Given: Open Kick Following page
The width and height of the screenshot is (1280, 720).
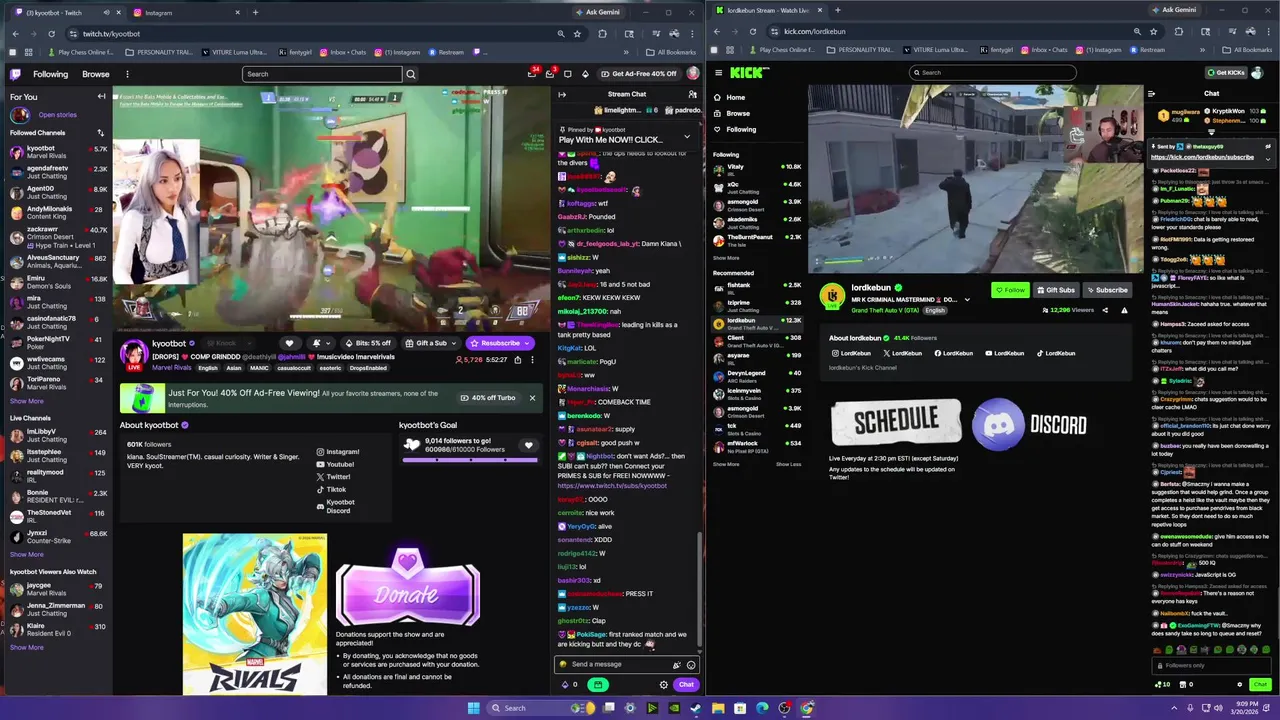Looking at the screenshot, I should click(741, 130).
